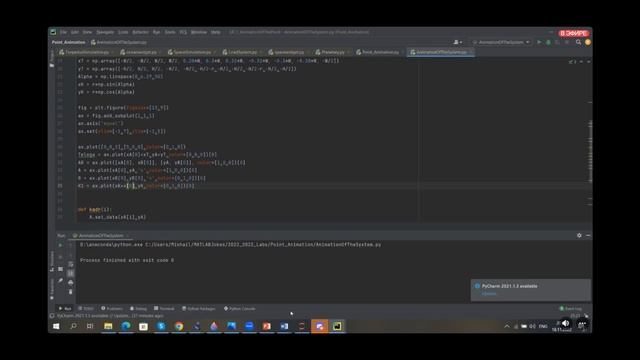Click the Print icon in Run panel
This screenshot has height=360, width=640.
pyautogui.click(x=71, y=282)
